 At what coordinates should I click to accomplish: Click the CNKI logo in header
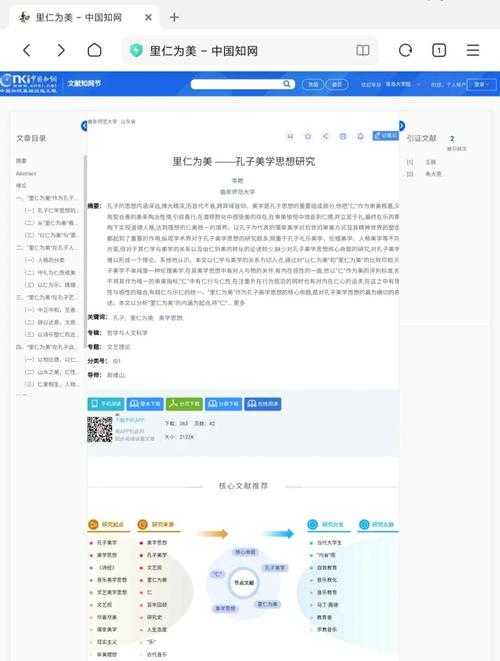pyautogui.click(x=29, y=83)
